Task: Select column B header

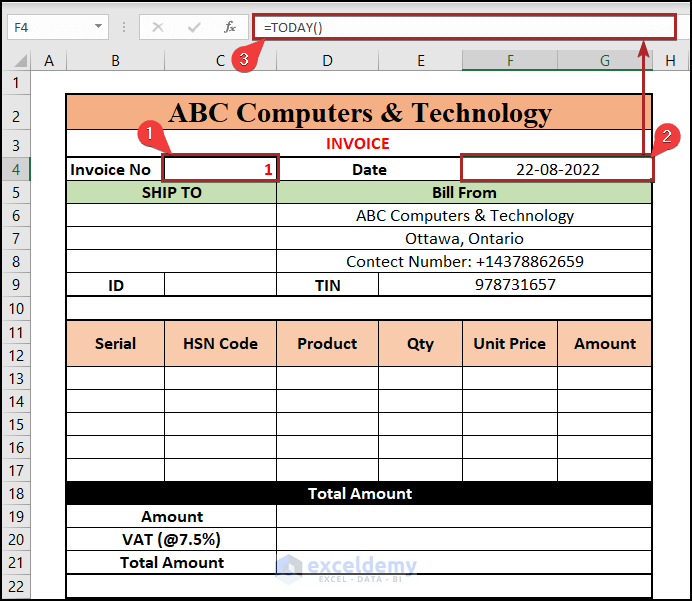Action: pyautogui.click(x=115, y=60)
